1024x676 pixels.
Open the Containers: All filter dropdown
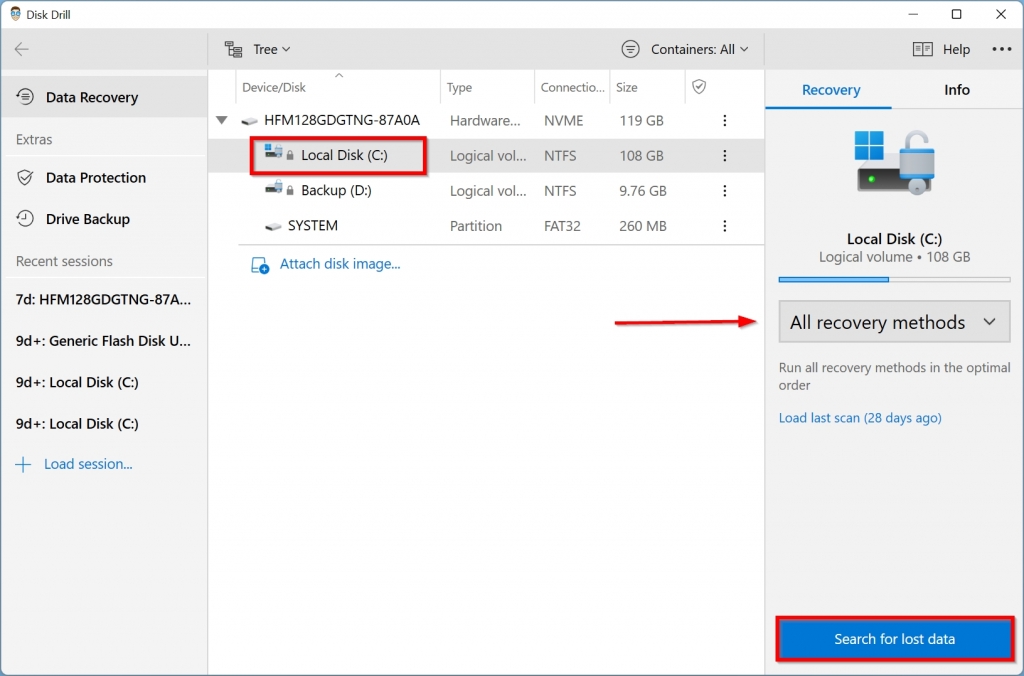click(686, 49)
